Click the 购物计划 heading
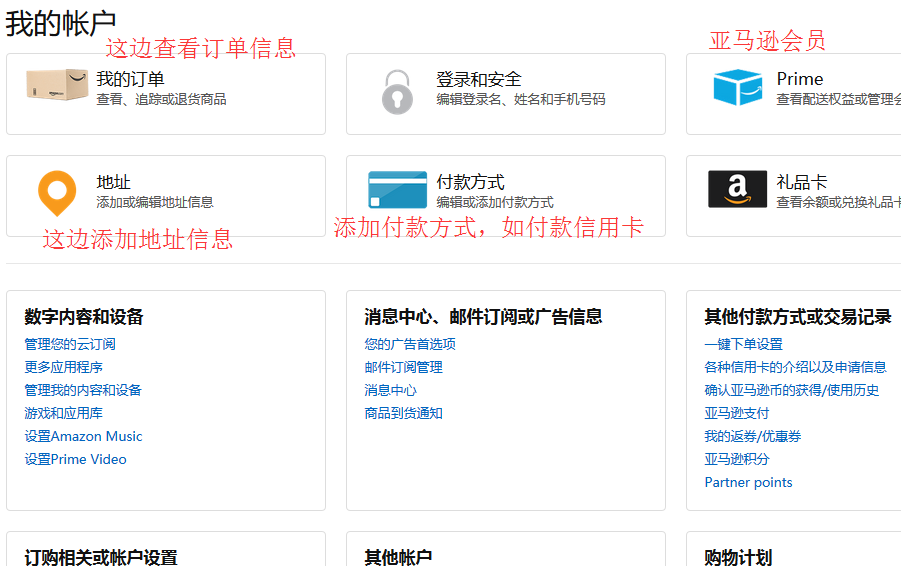Screen dimensions: 901x566 [738, 556]
